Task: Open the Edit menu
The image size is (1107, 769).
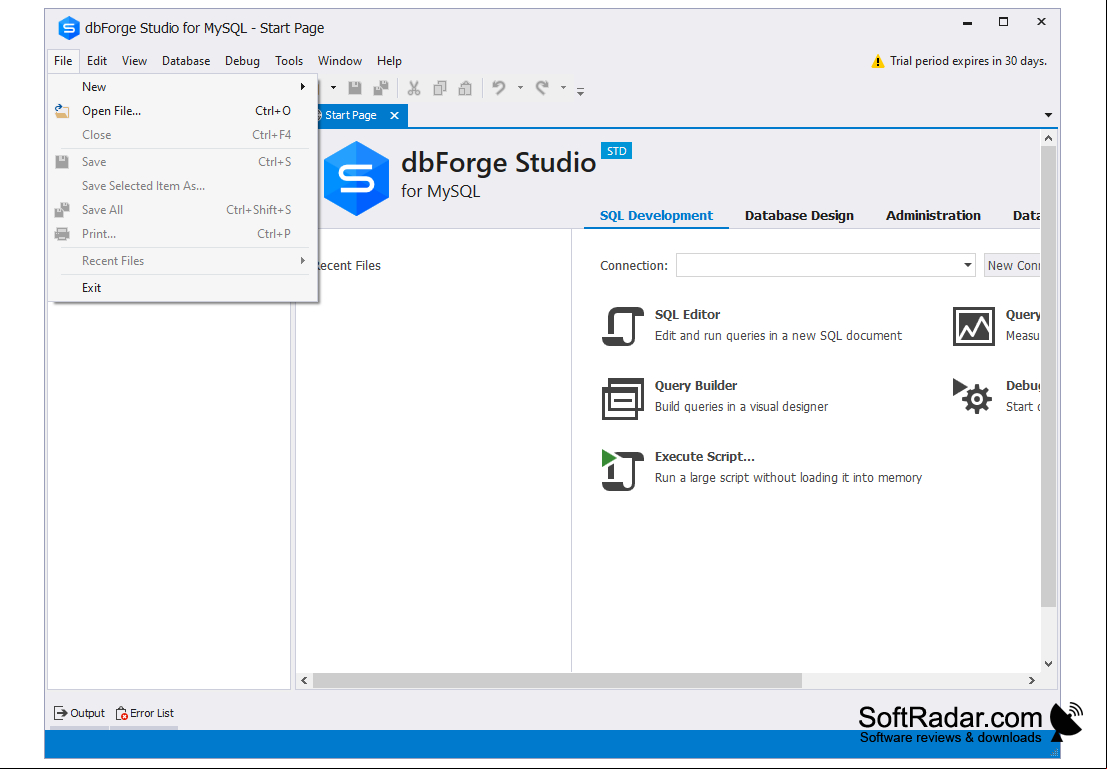Action: click(x=97, y=61)
